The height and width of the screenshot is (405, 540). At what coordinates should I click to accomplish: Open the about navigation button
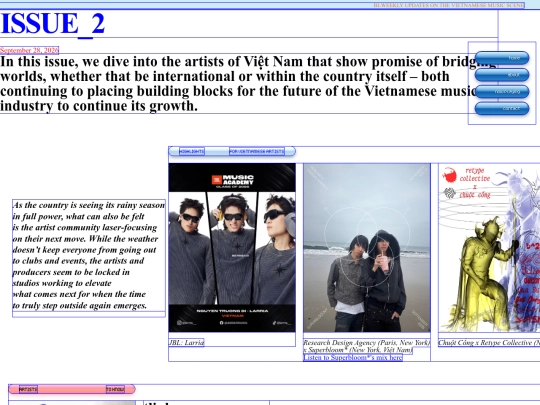[502, 75]
